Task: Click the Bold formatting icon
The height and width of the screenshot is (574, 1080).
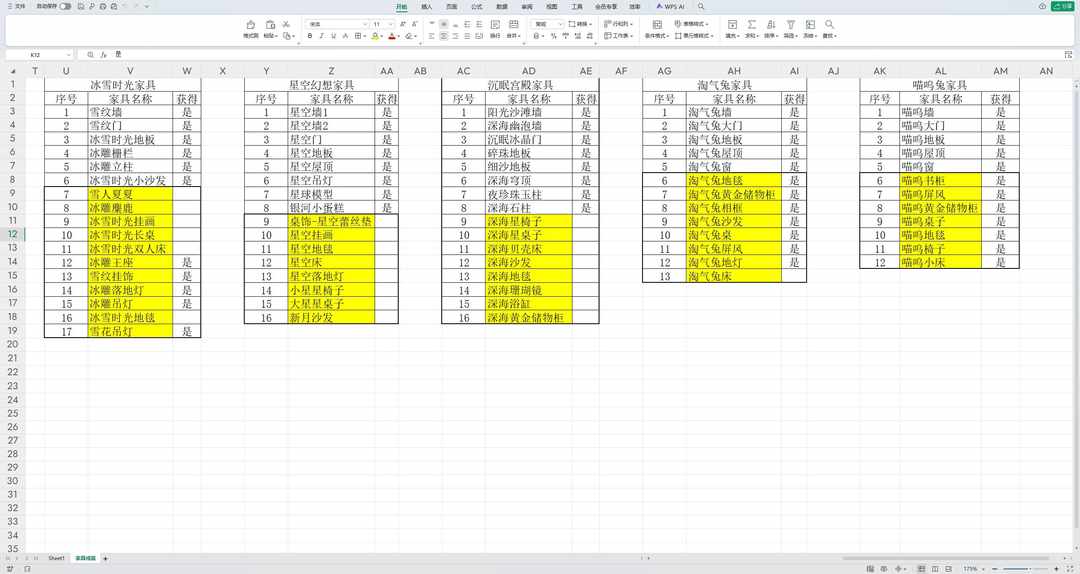Action: pyautogui.click(x=309, y=35)
